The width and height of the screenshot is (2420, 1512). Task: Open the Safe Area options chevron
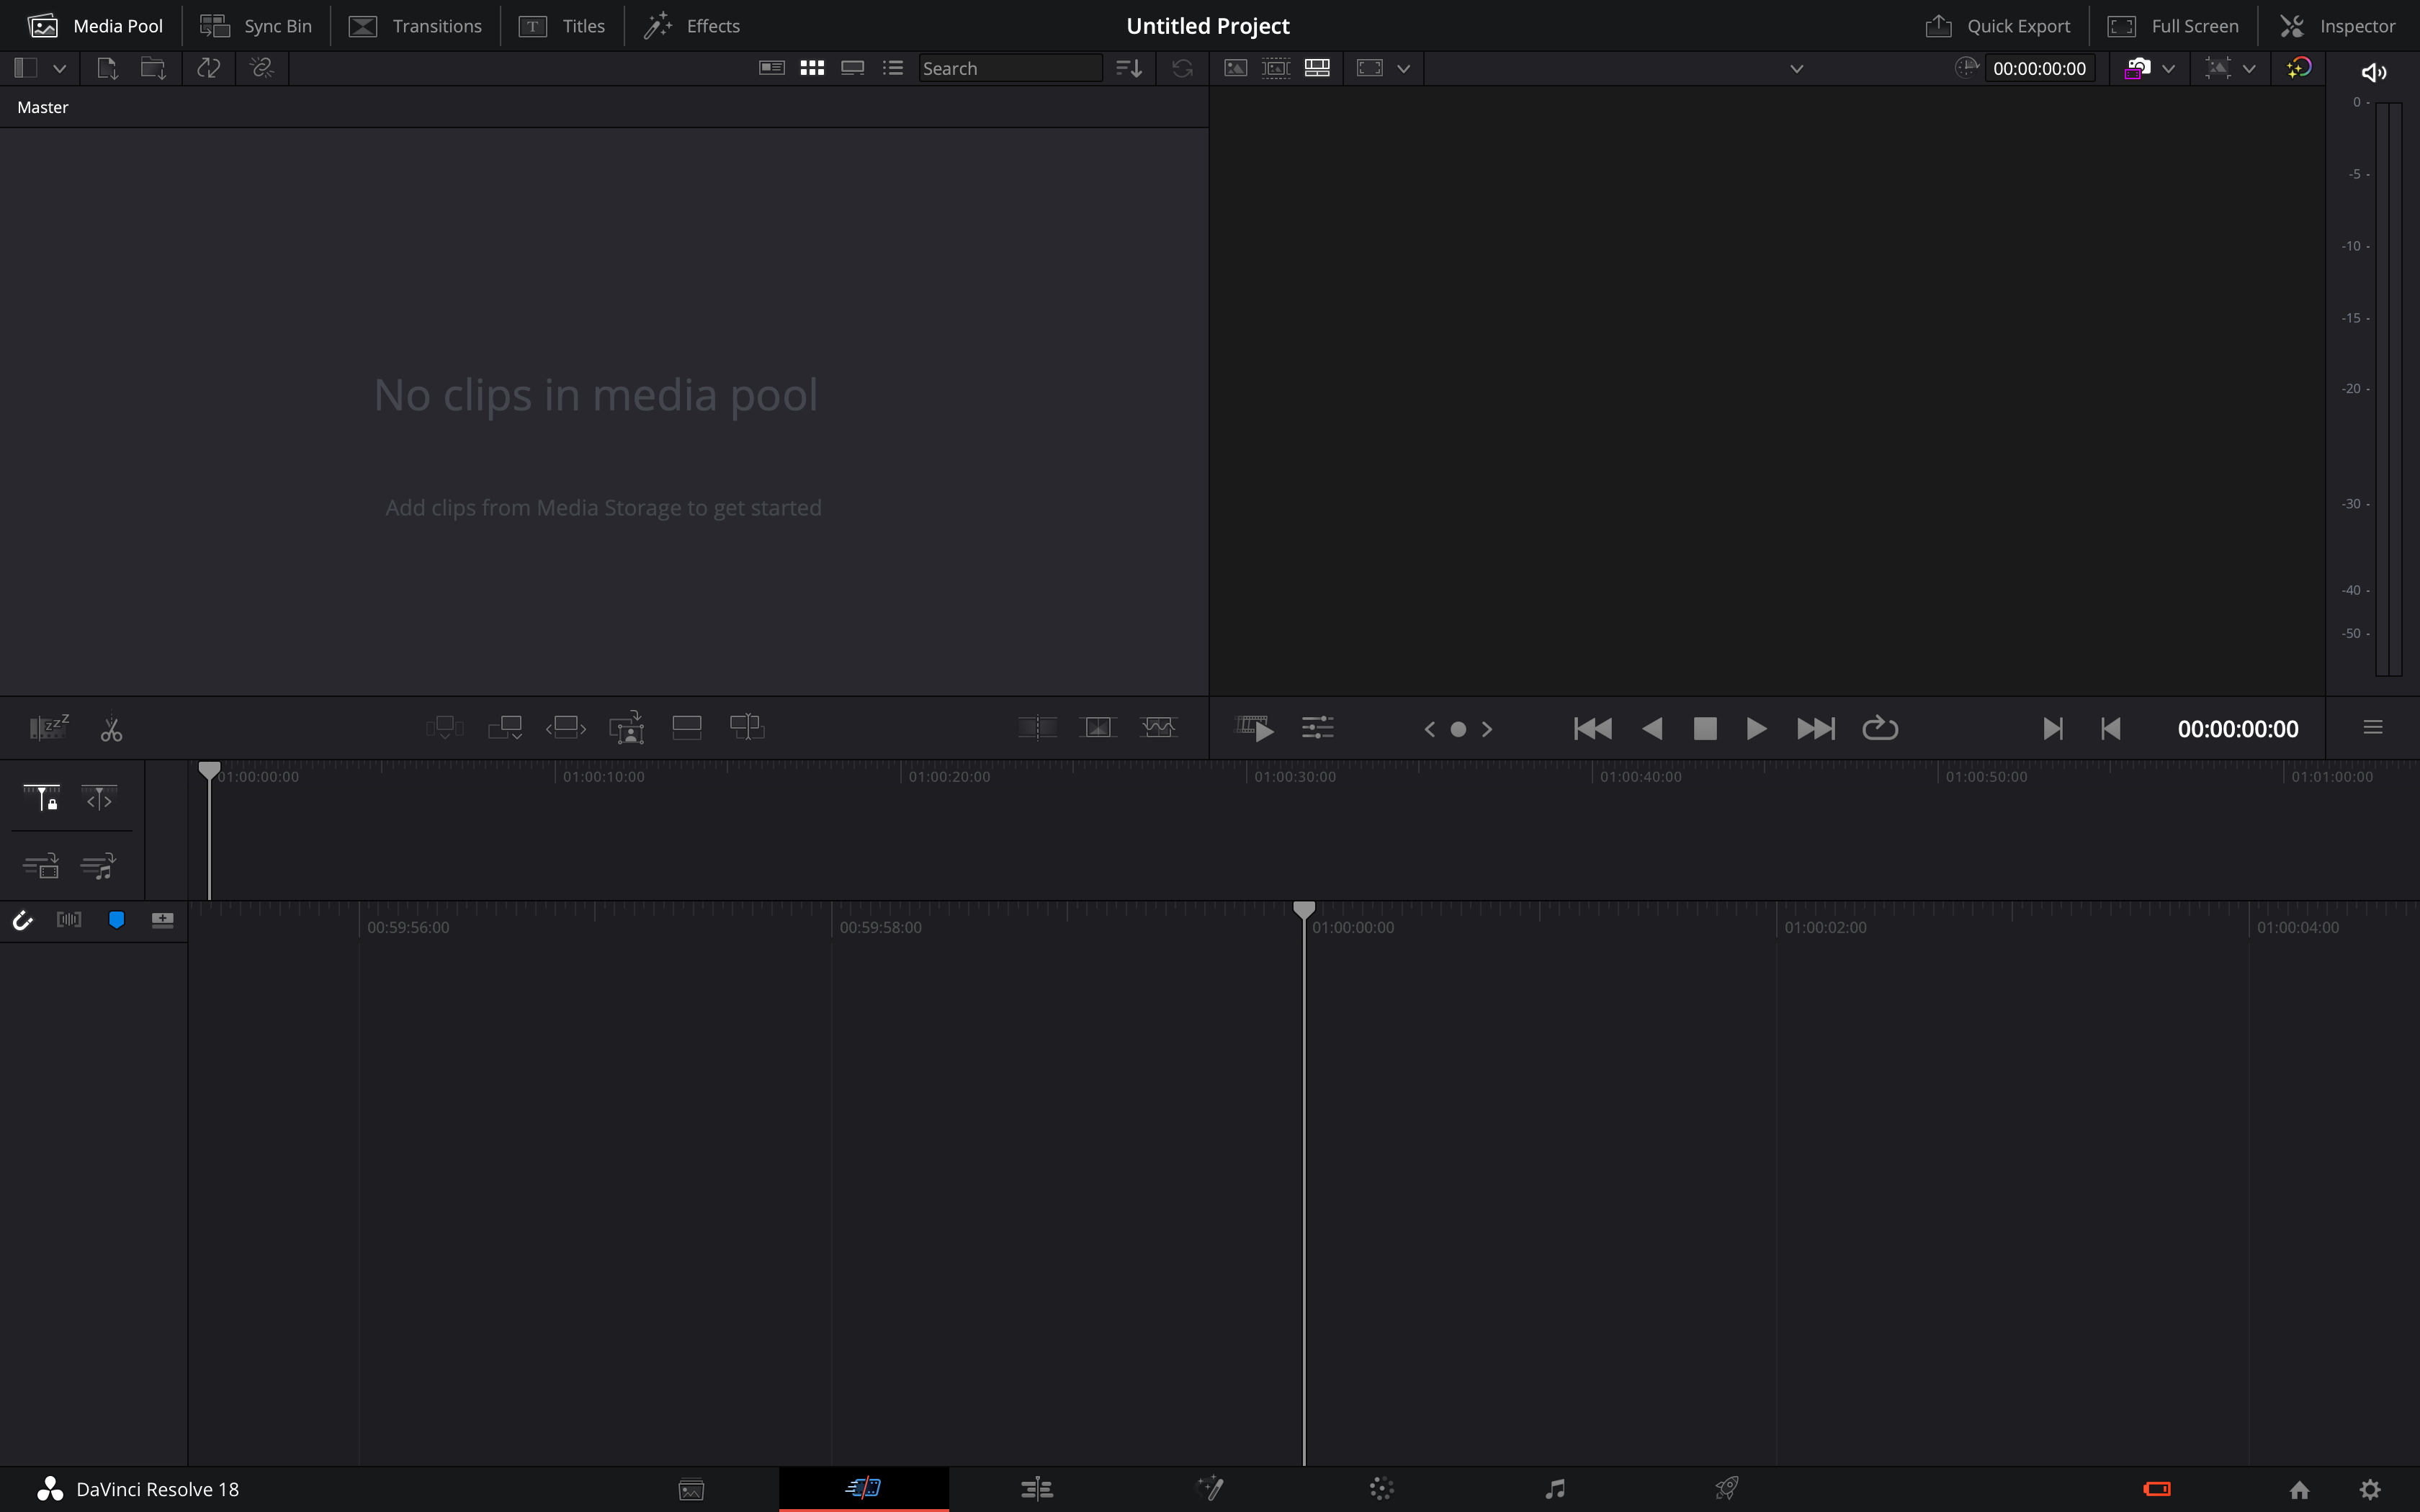(x=1403, y=68)
